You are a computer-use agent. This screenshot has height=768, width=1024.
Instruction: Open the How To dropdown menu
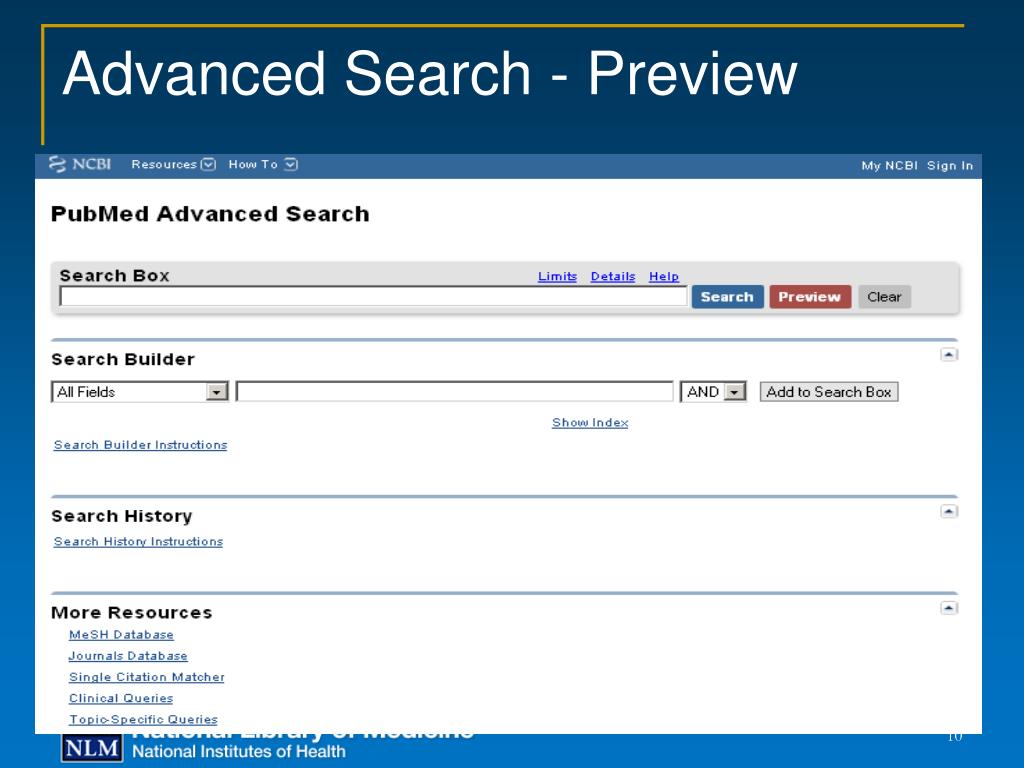click(263, 165)
